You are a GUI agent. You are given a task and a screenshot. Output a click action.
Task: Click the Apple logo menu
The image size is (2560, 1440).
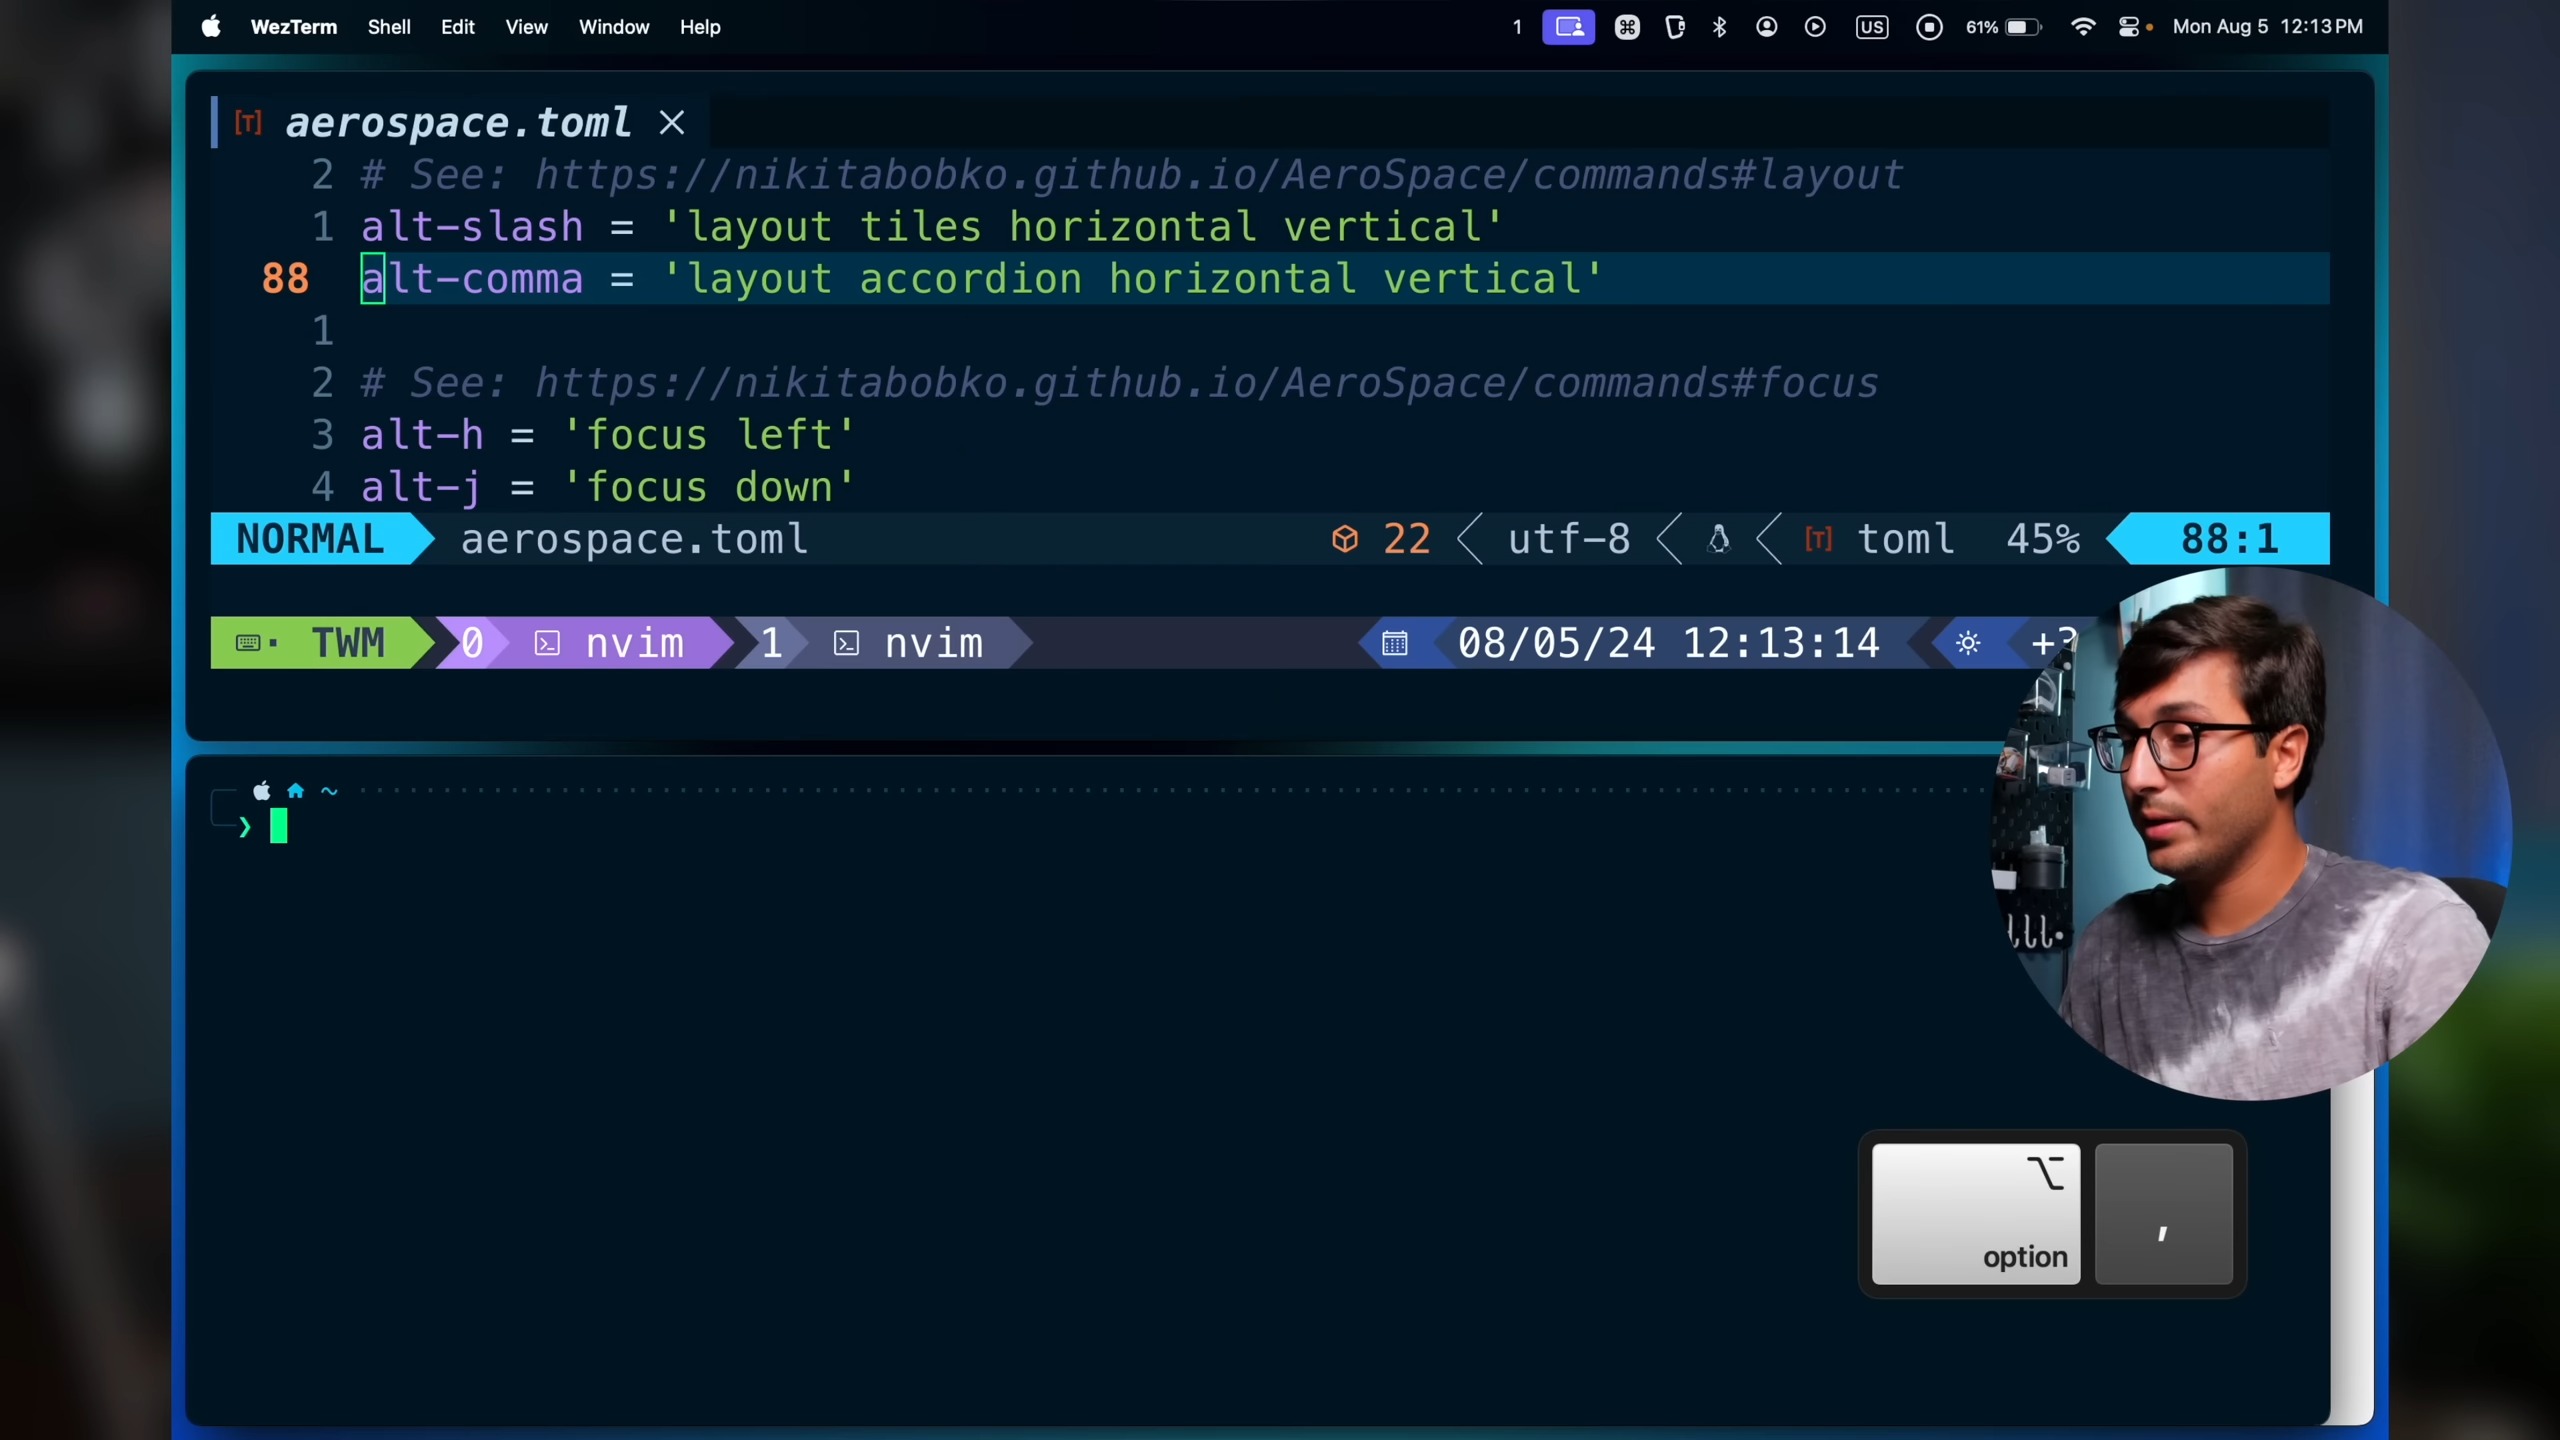tap(211, 27)
